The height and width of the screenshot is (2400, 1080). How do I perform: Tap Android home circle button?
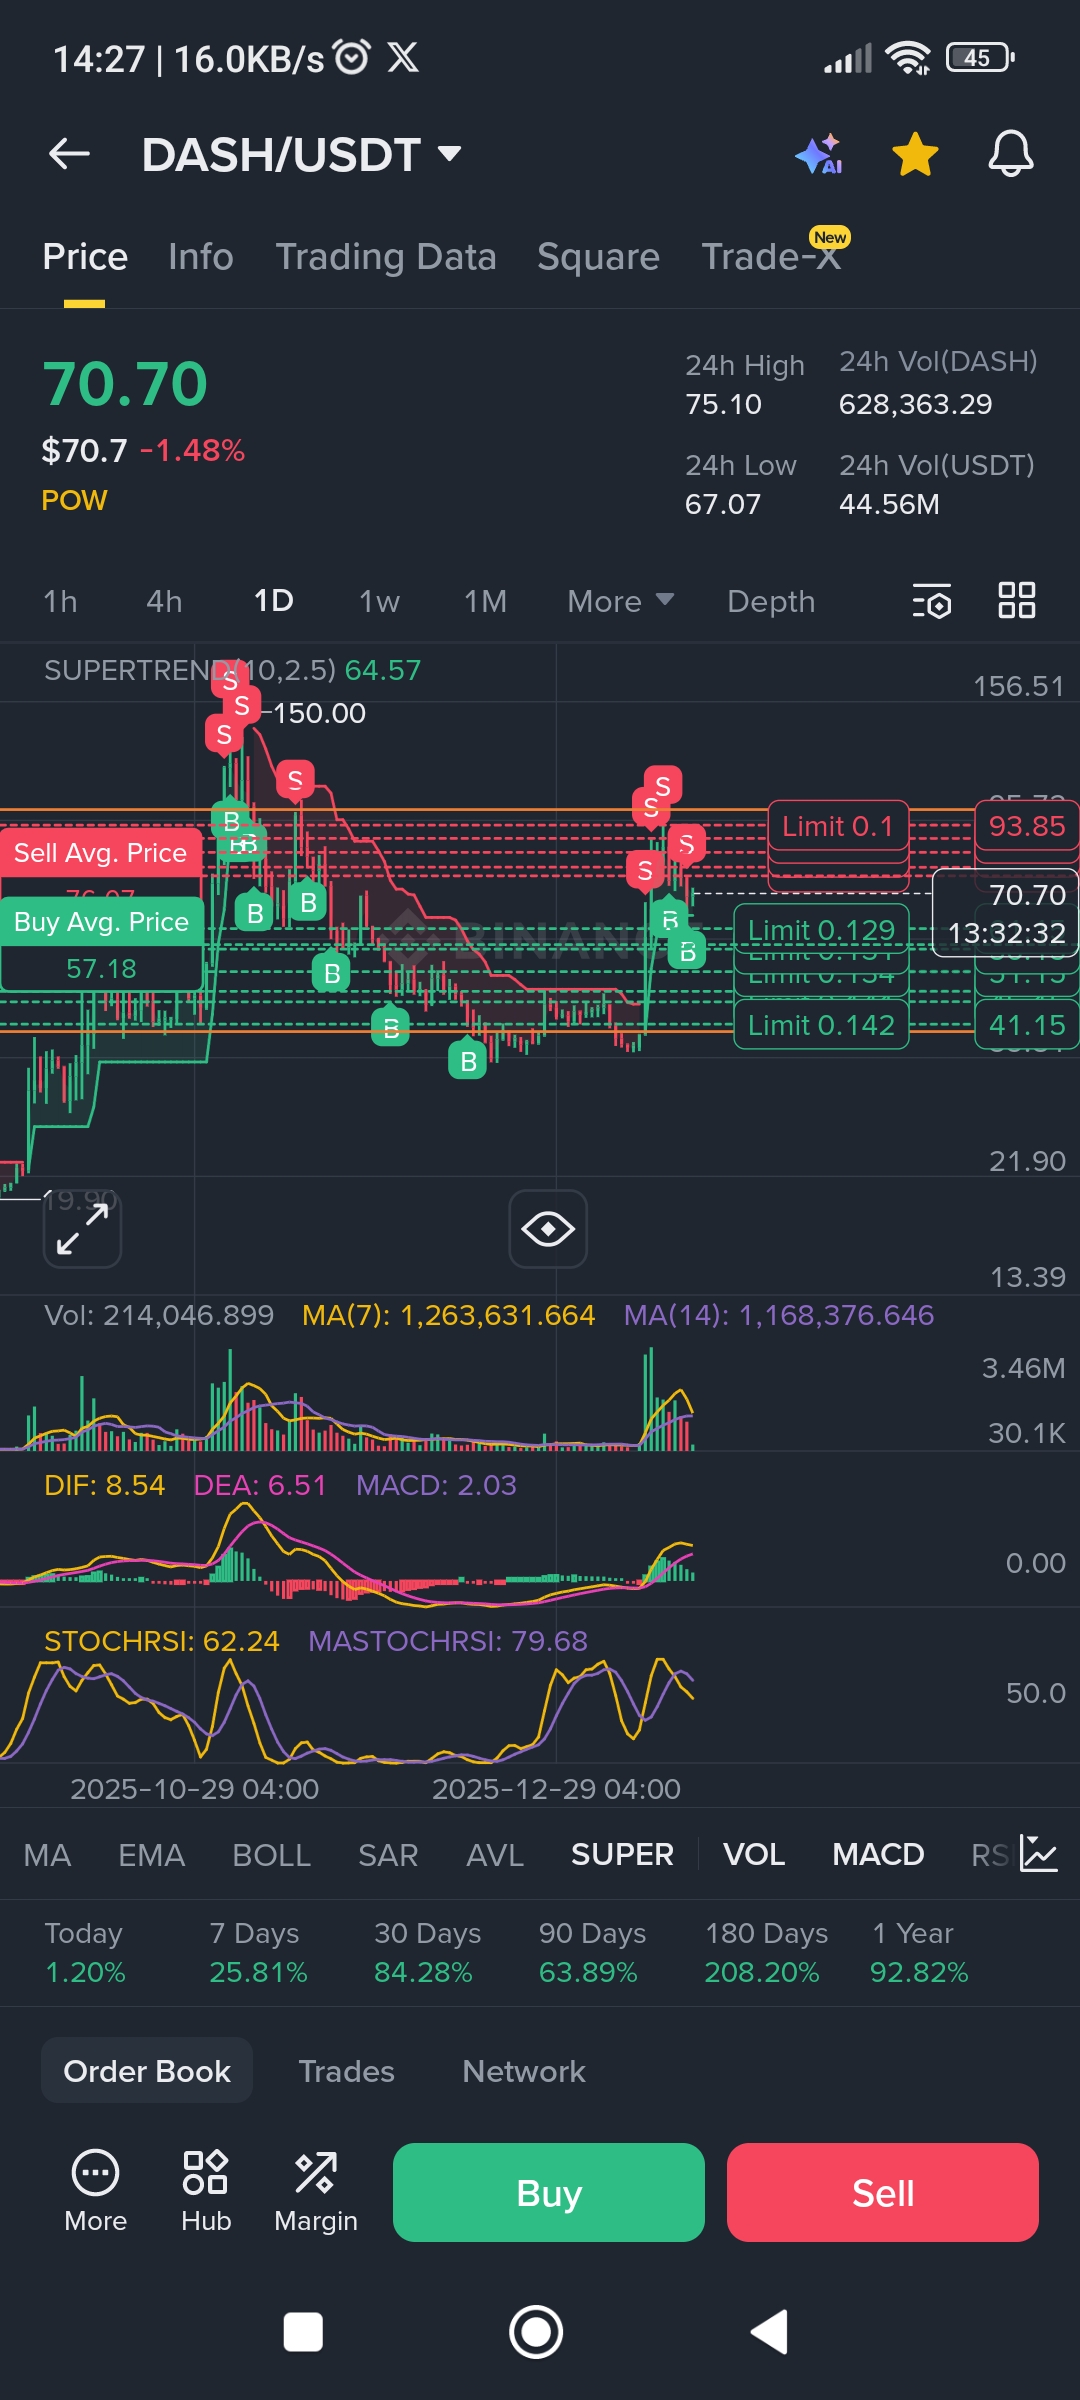(x=536, y=2332)
